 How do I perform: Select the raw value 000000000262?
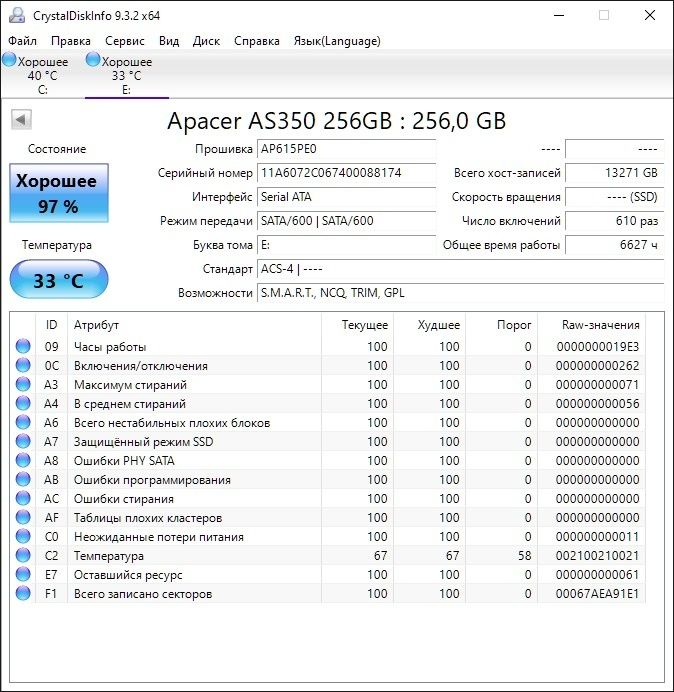point(597,366)
